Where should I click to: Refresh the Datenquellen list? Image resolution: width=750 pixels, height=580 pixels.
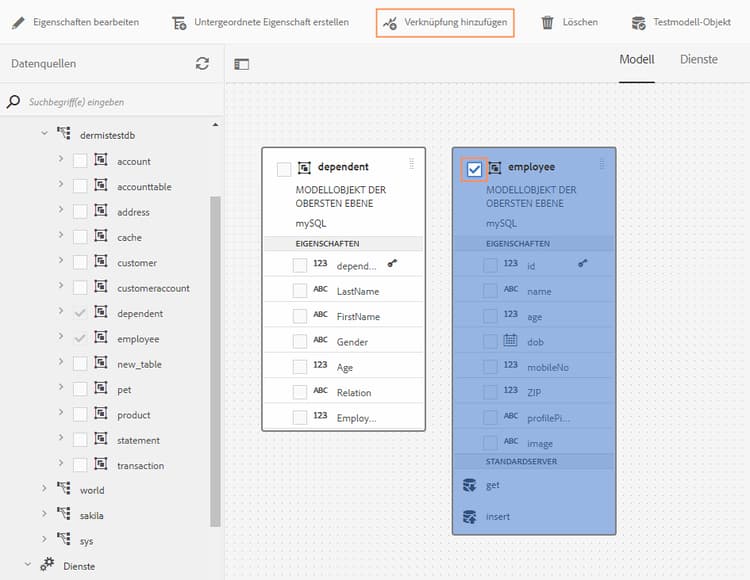[202, 64]
